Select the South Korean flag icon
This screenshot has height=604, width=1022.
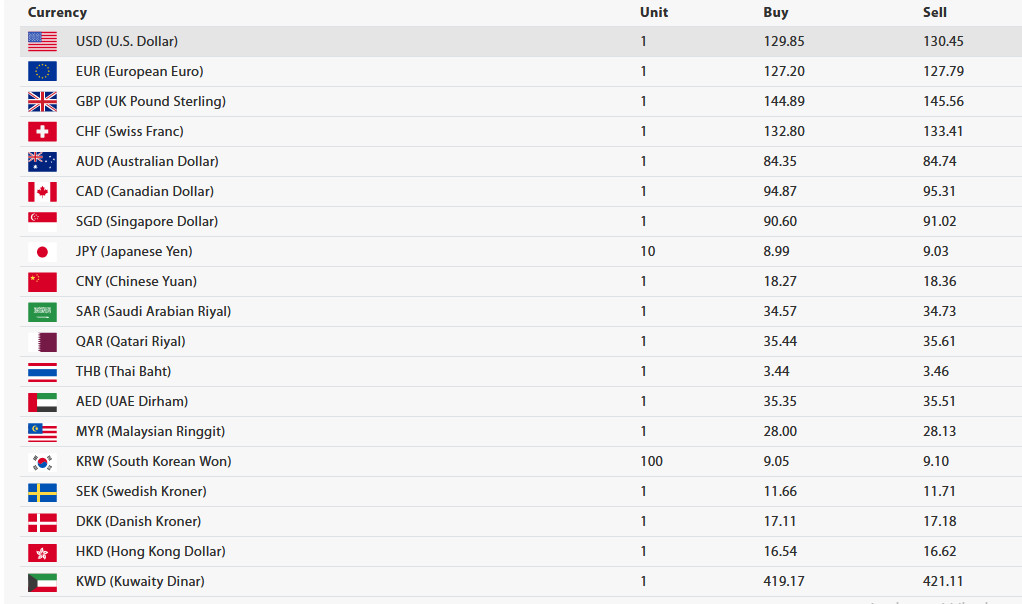pos(42,462)
